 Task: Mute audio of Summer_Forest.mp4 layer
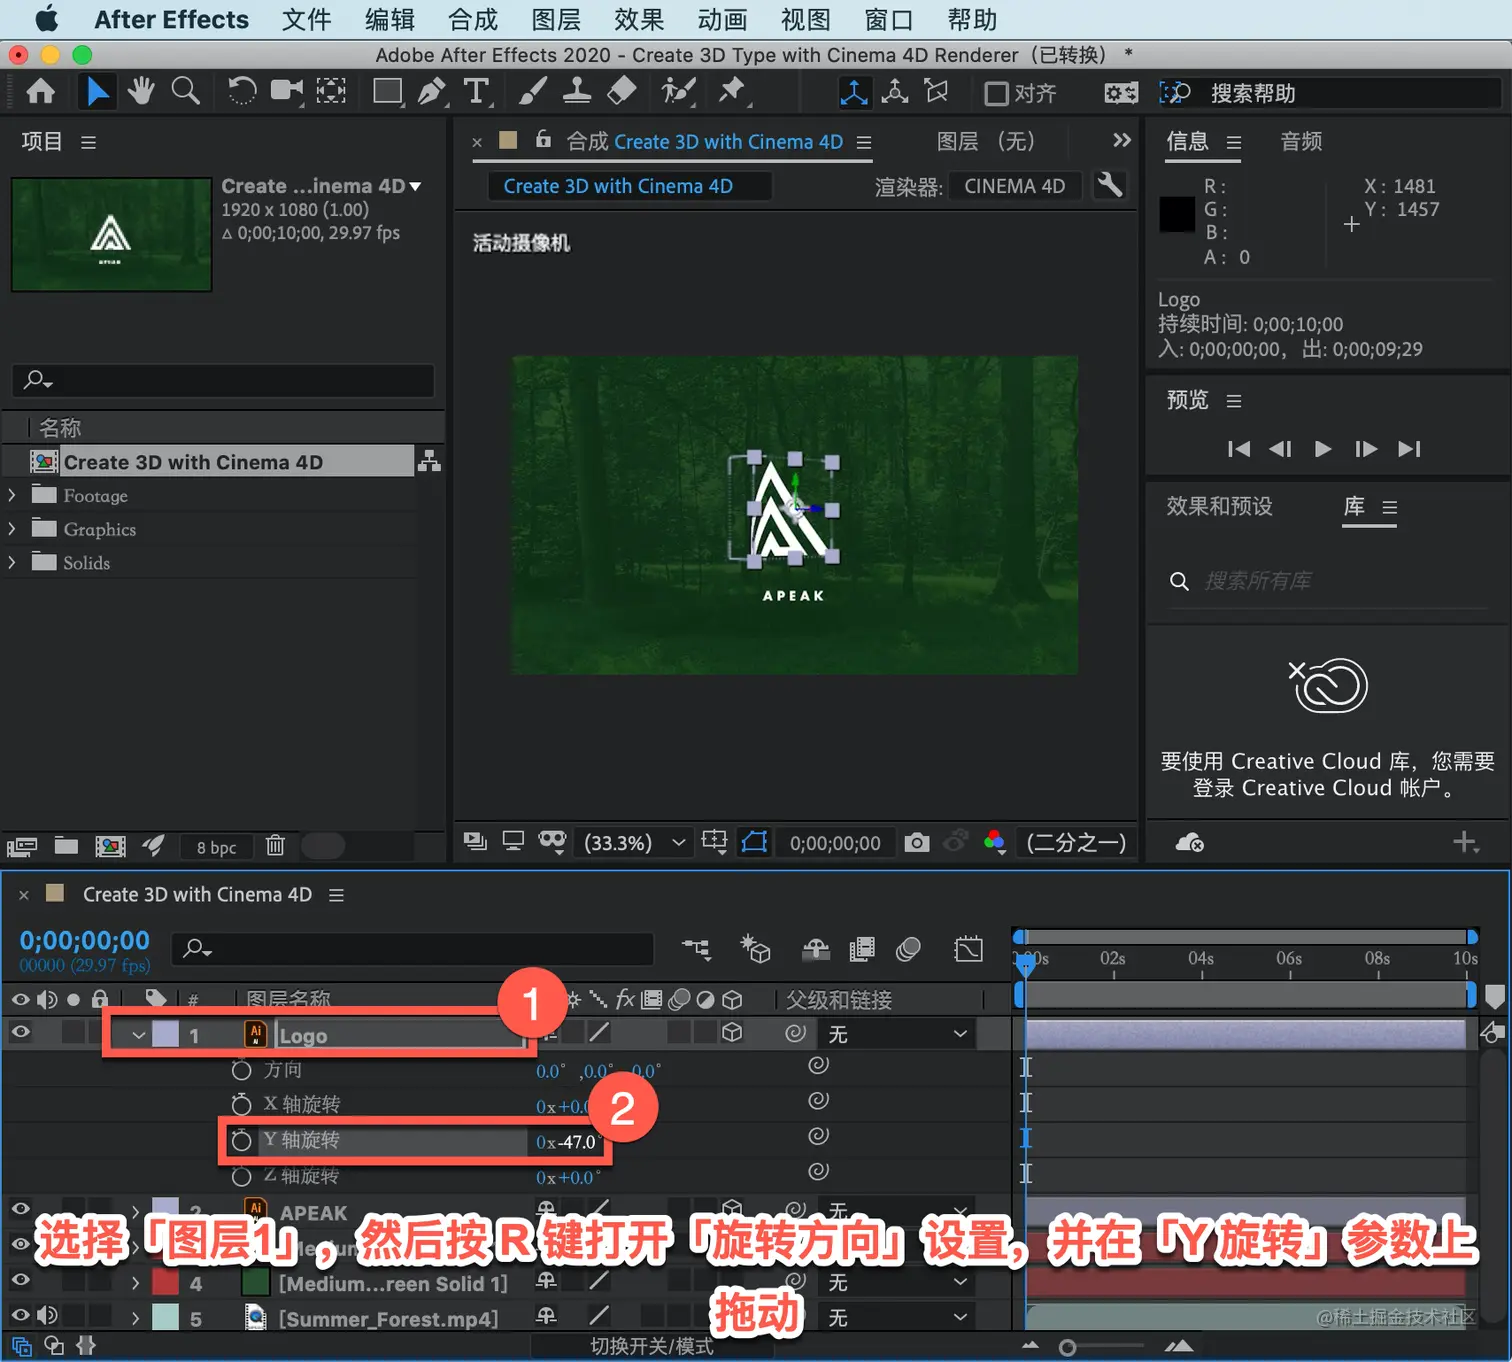(47, 1316)
